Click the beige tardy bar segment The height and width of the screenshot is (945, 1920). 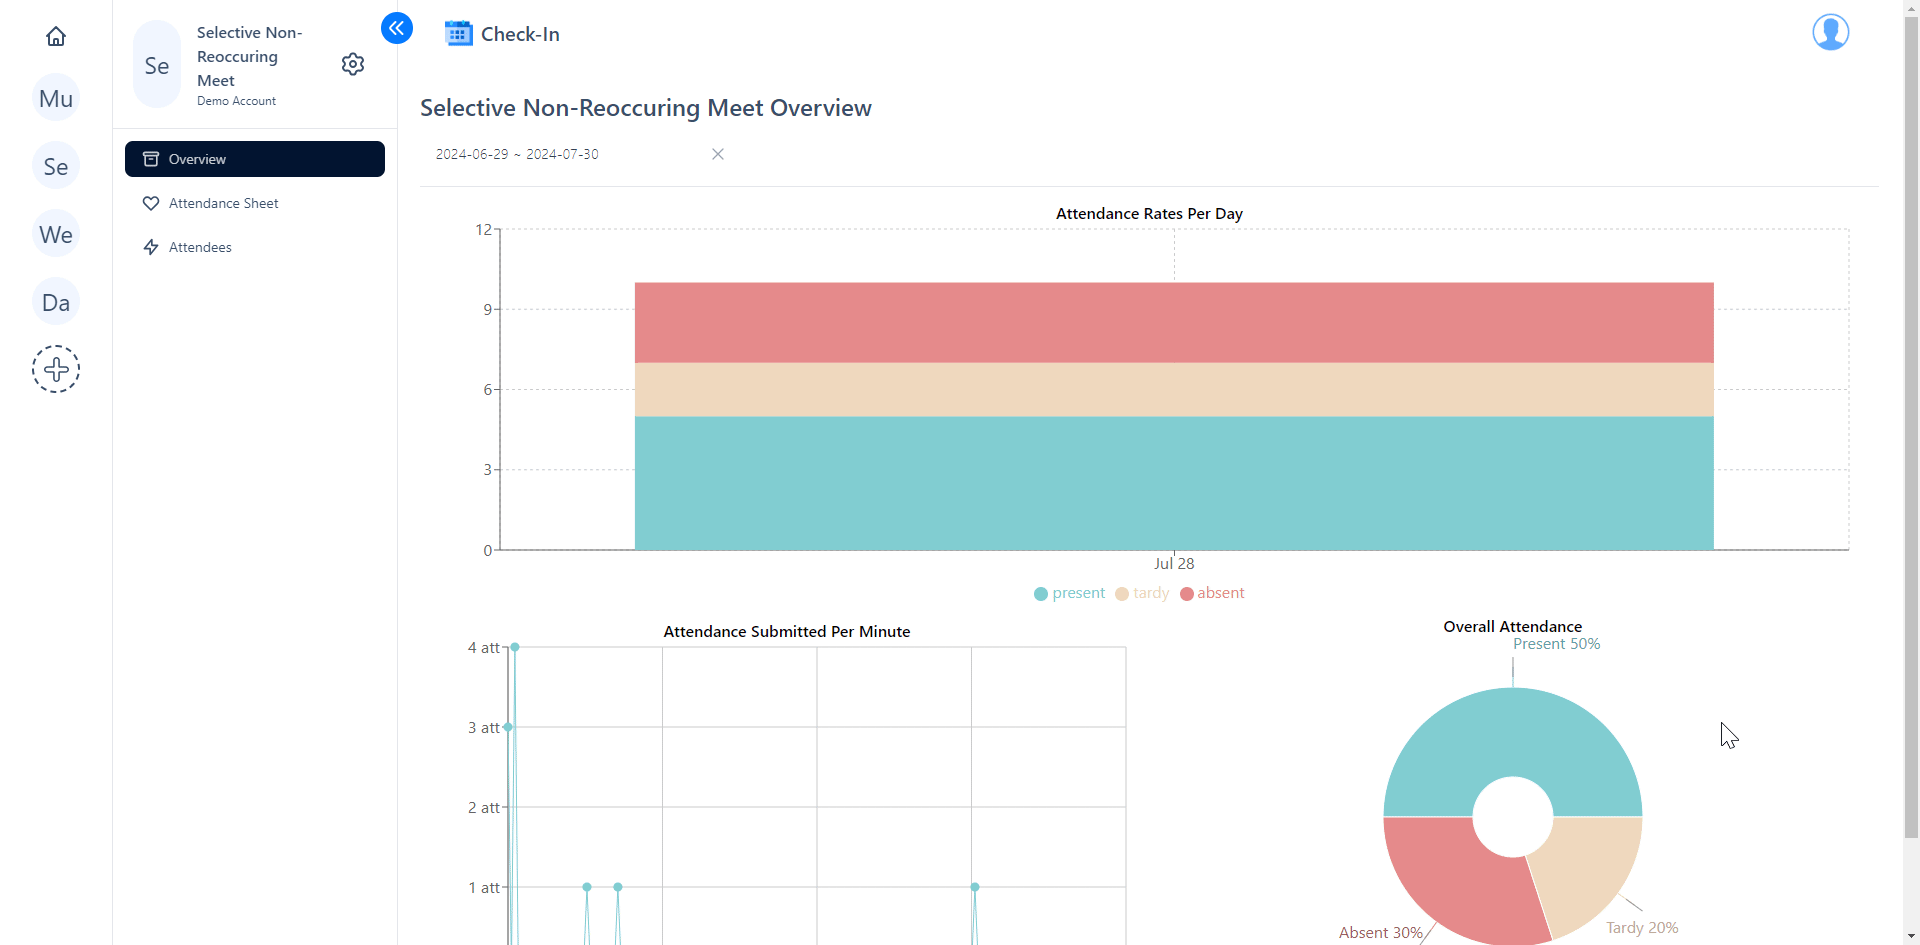point(1174,390)
